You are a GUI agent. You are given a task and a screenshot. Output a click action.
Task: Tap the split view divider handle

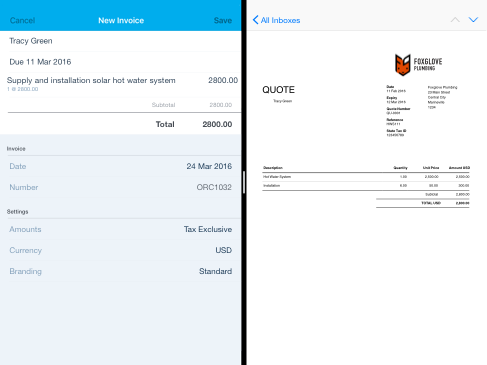click(244, 182)
